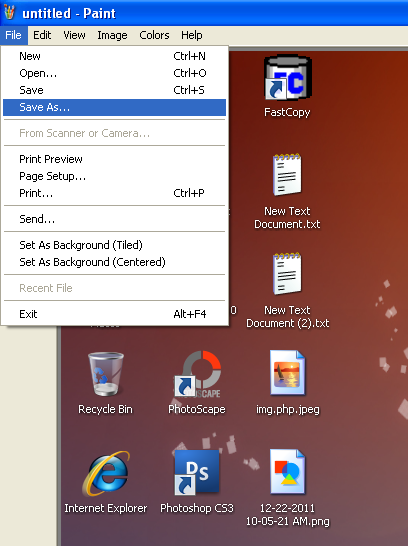Click the Internet Explorer label text
The image size is (408, 546).
tap(106, 508)
